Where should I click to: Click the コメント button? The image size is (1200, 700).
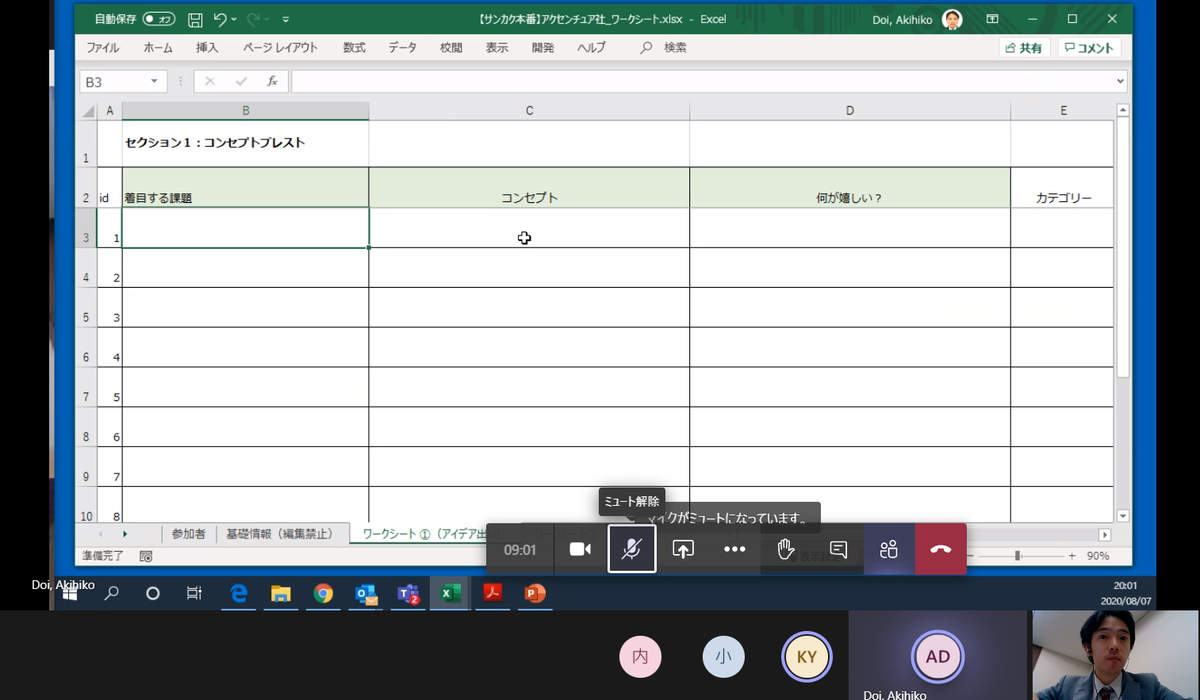point(1089,48)
